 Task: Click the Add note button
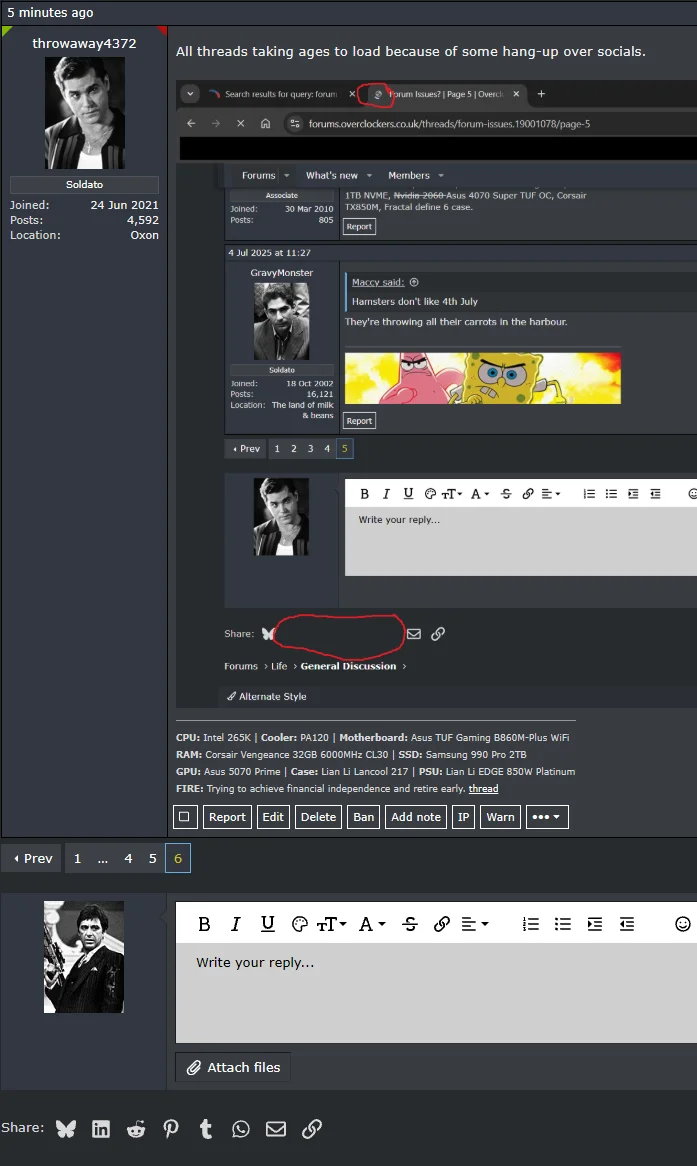416,816
